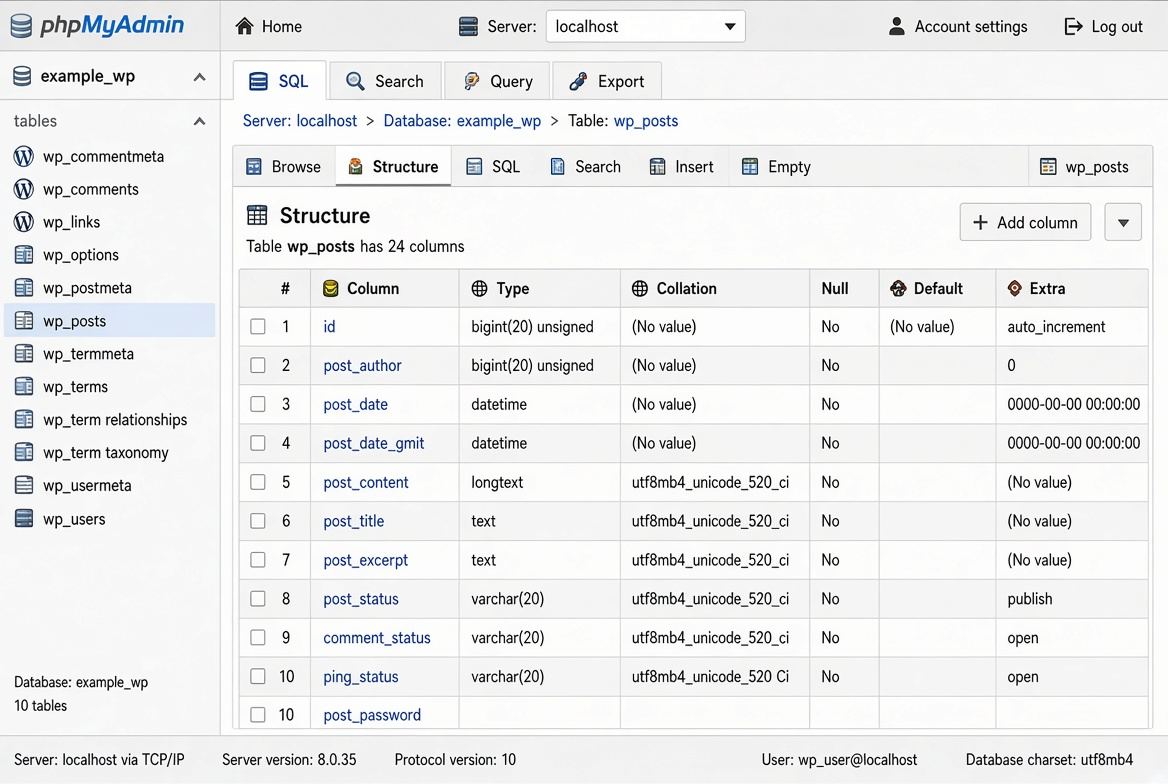Viewport: 1168px width, 784px height.
Task: Click the 'Protocol version: 10' status text
Action: click(x=455, y=759)
